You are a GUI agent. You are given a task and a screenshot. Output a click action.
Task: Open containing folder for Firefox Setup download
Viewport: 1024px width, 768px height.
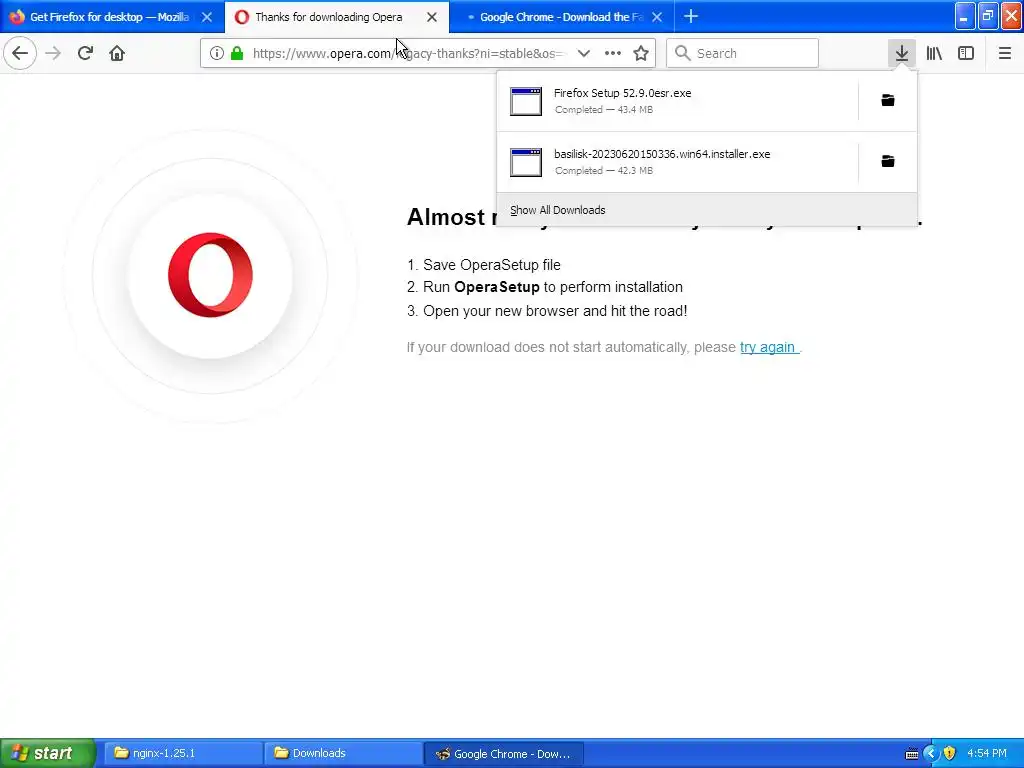pos(888,101)
